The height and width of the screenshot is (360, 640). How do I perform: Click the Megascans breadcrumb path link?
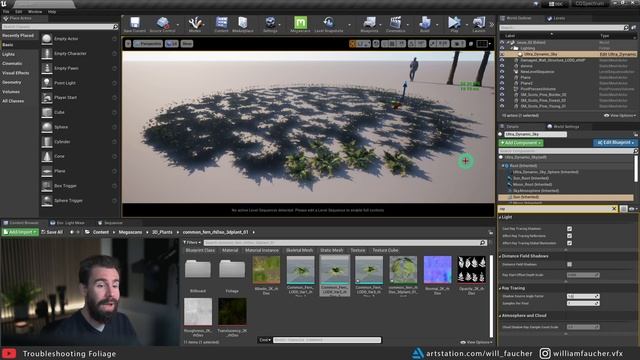[x=131, y=232]
